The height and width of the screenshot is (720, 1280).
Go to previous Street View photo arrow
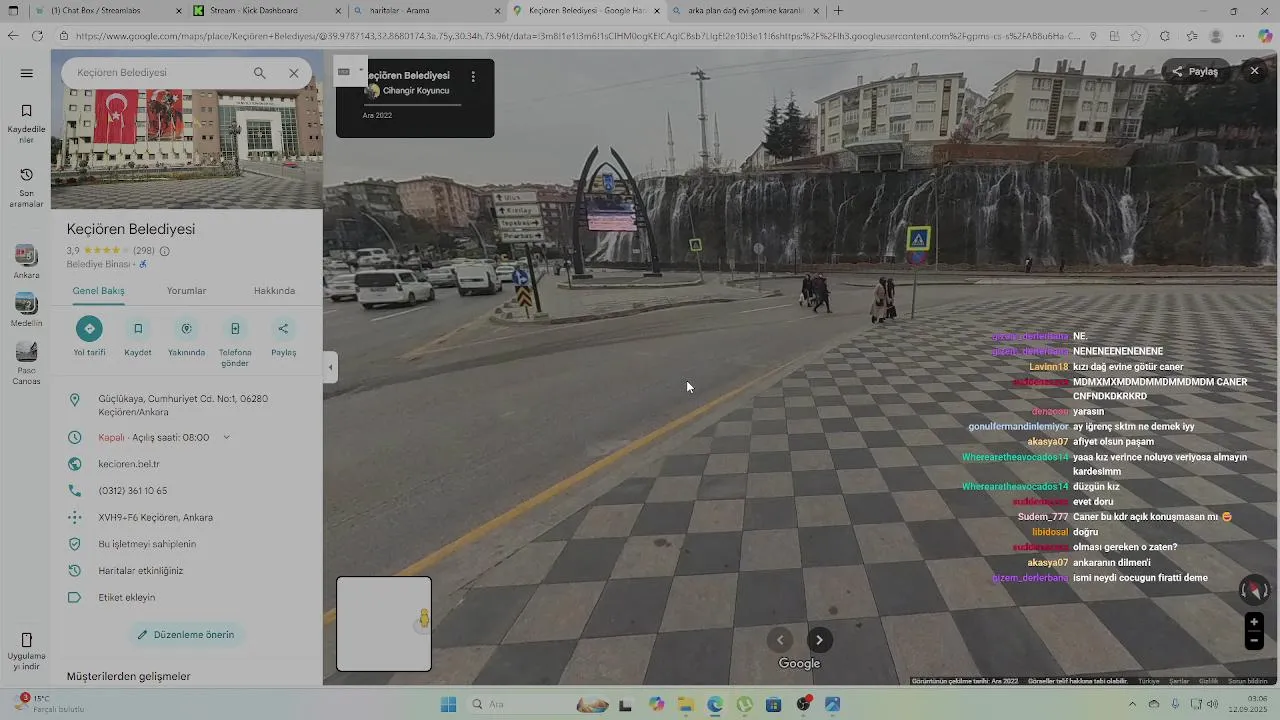click(780, 640)
